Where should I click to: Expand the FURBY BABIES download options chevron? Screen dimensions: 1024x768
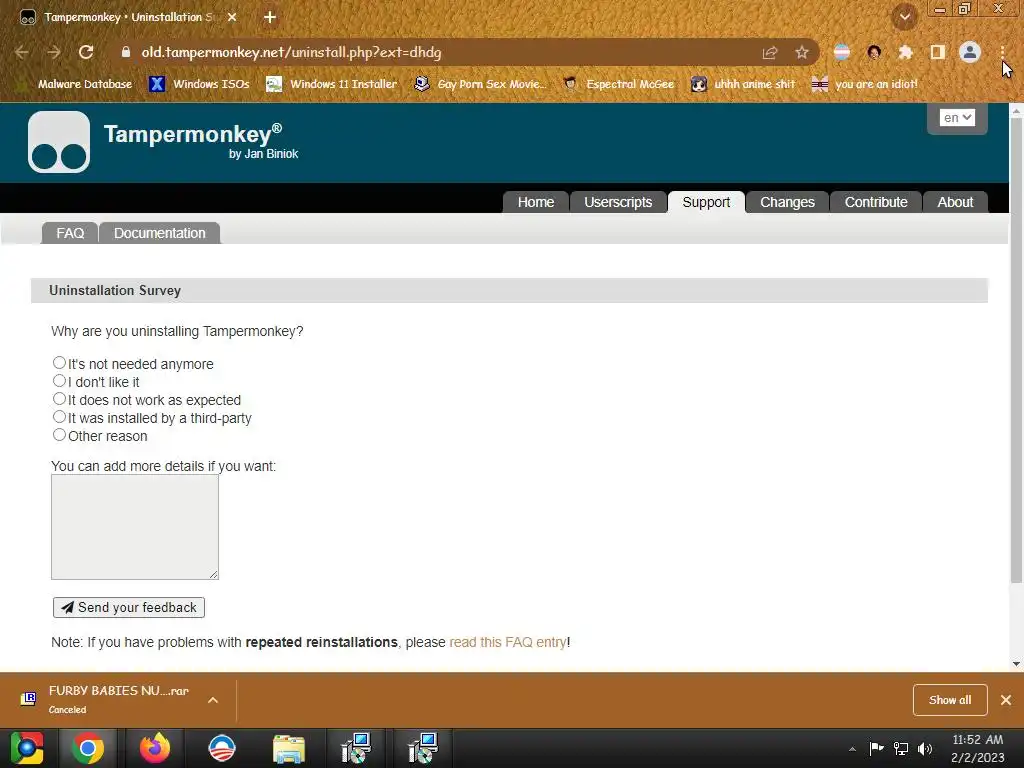(x=213, y=700)
